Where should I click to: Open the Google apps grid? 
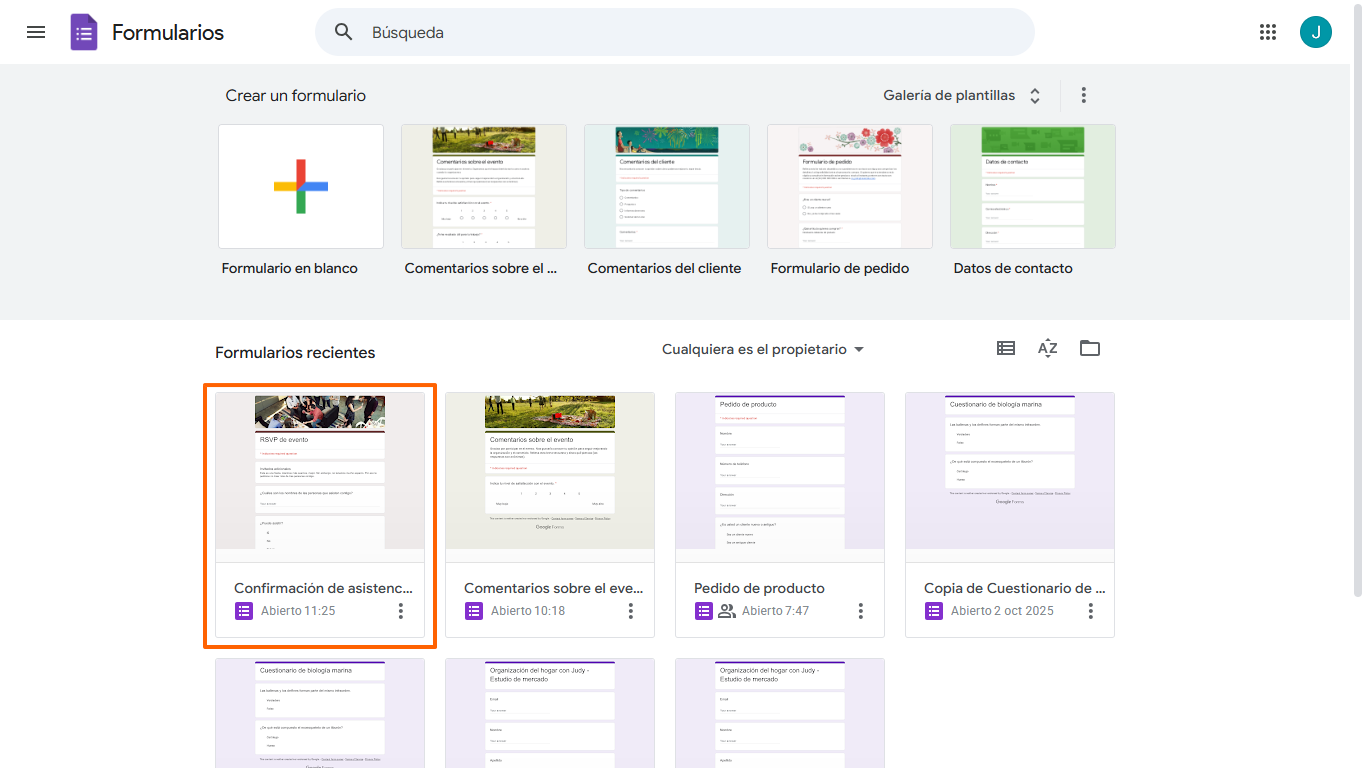(1268, 32)
